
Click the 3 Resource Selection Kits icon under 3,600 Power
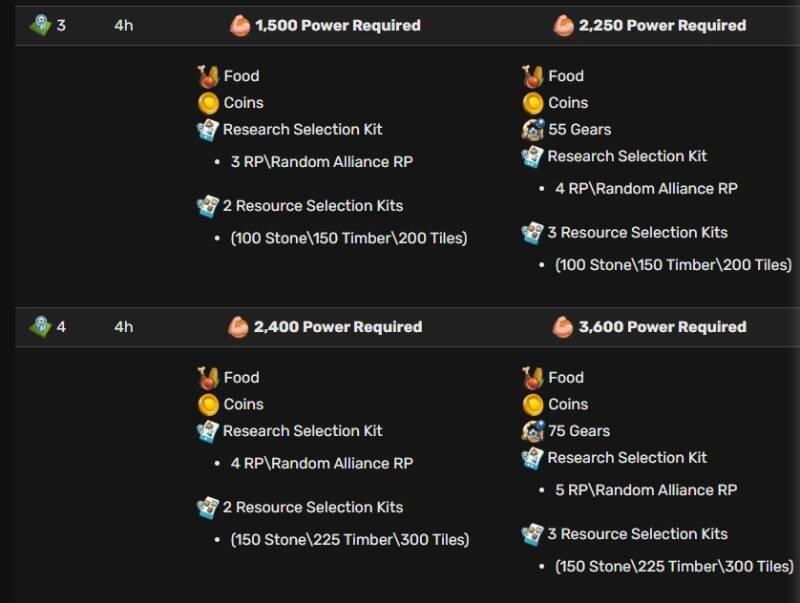[533, 534]
